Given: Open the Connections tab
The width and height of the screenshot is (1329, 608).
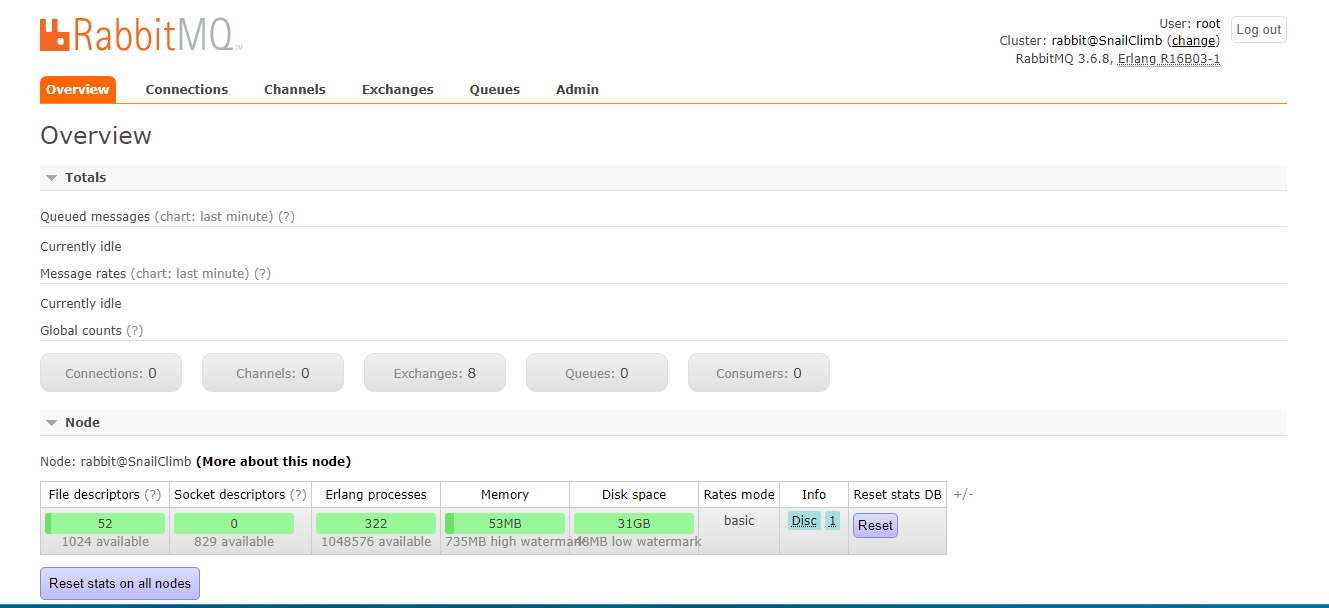Looking at the screenshot, I should click(x=187, y=89).
